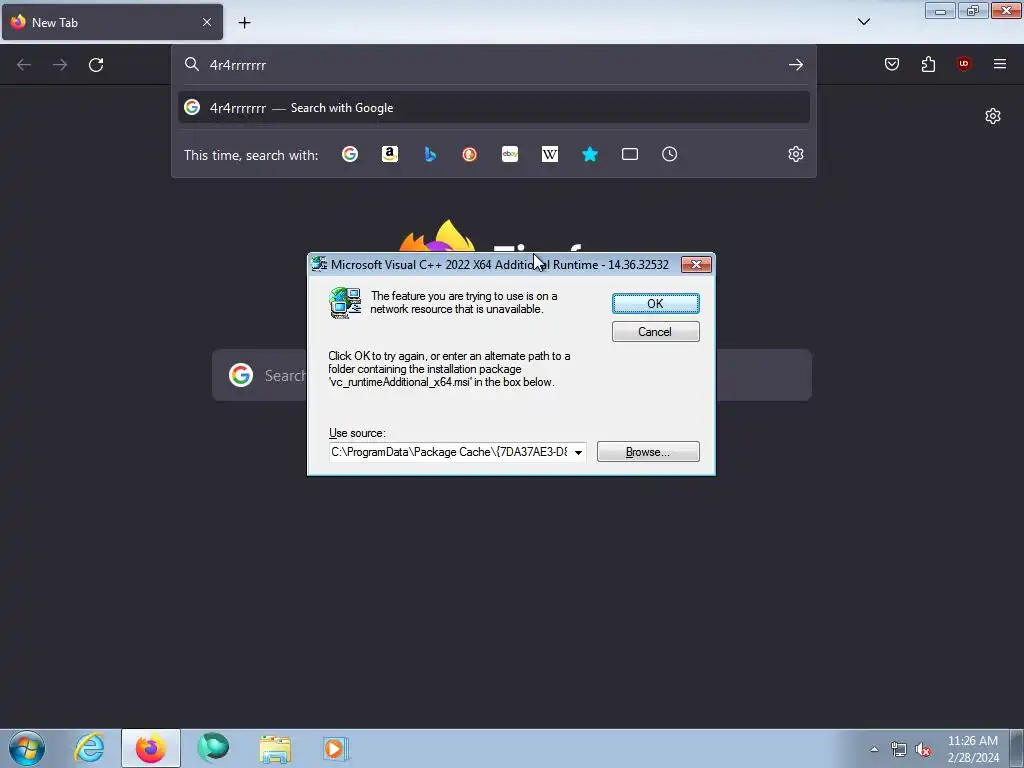
Task: Search with Wikipedia this time
Action: pyautogui.click(x=550, y=154)
